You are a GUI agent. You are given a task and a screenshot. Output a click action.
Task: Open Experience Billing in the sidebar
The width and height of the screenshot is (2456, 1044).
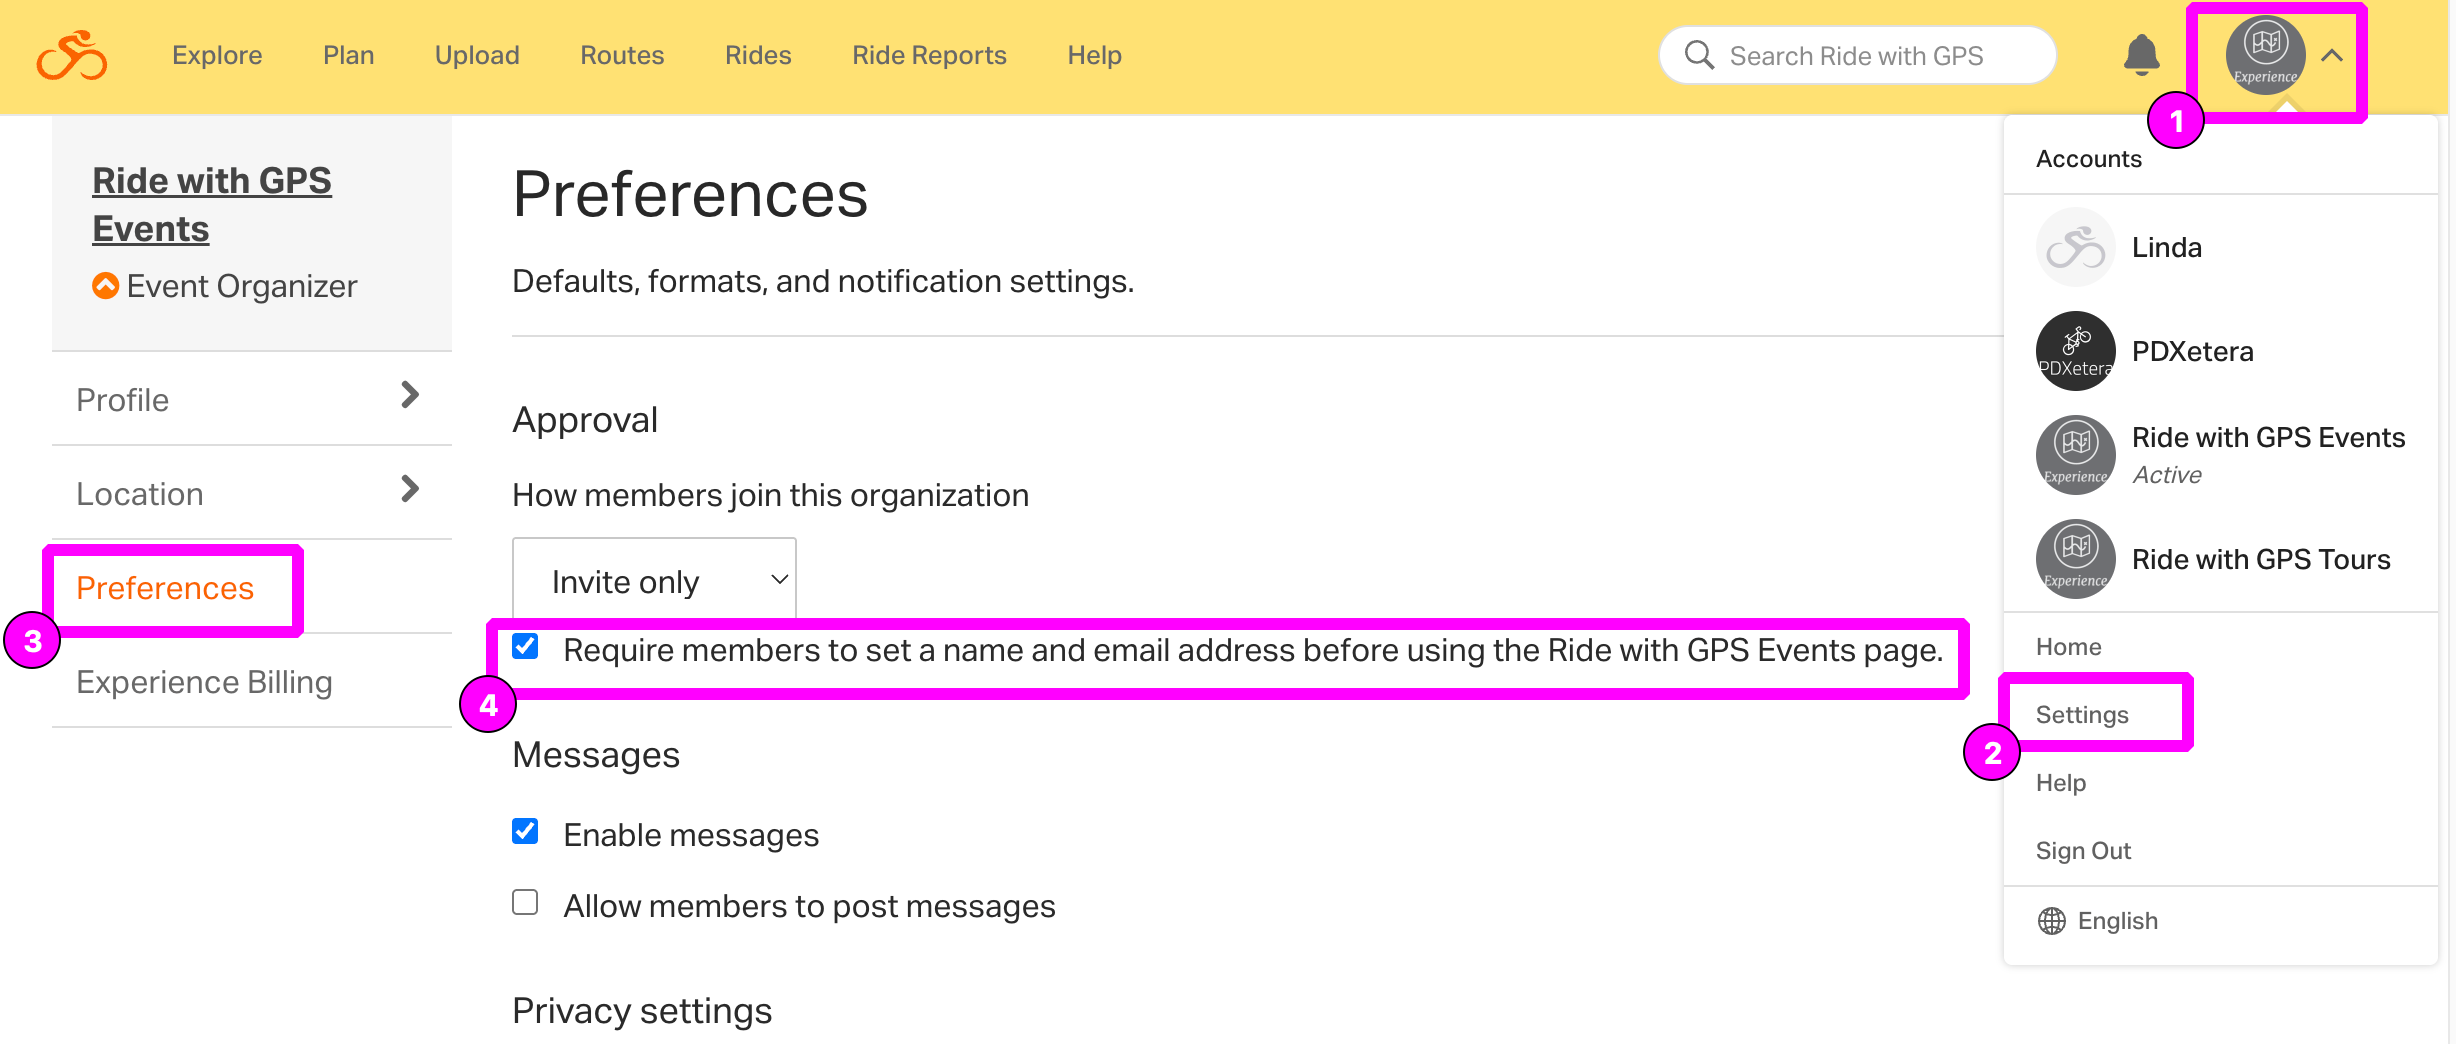(204, 682)
